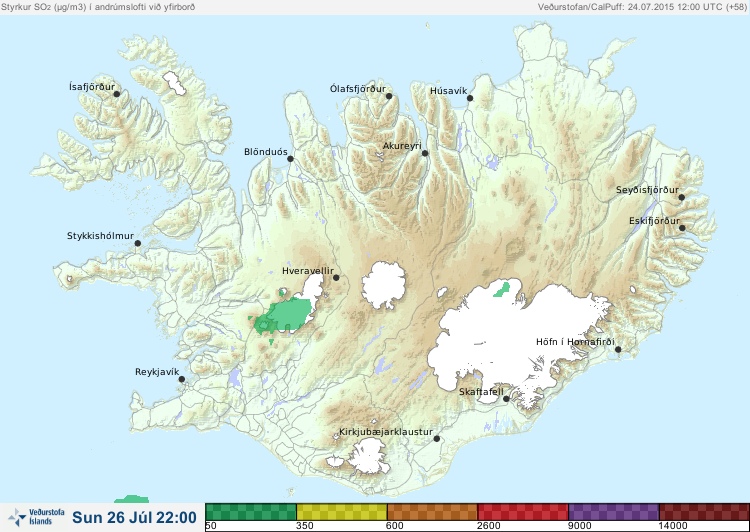750x532 pixels.
Task: Click the 'Eskifjörður' map label
Action: [x=654, y=221]
